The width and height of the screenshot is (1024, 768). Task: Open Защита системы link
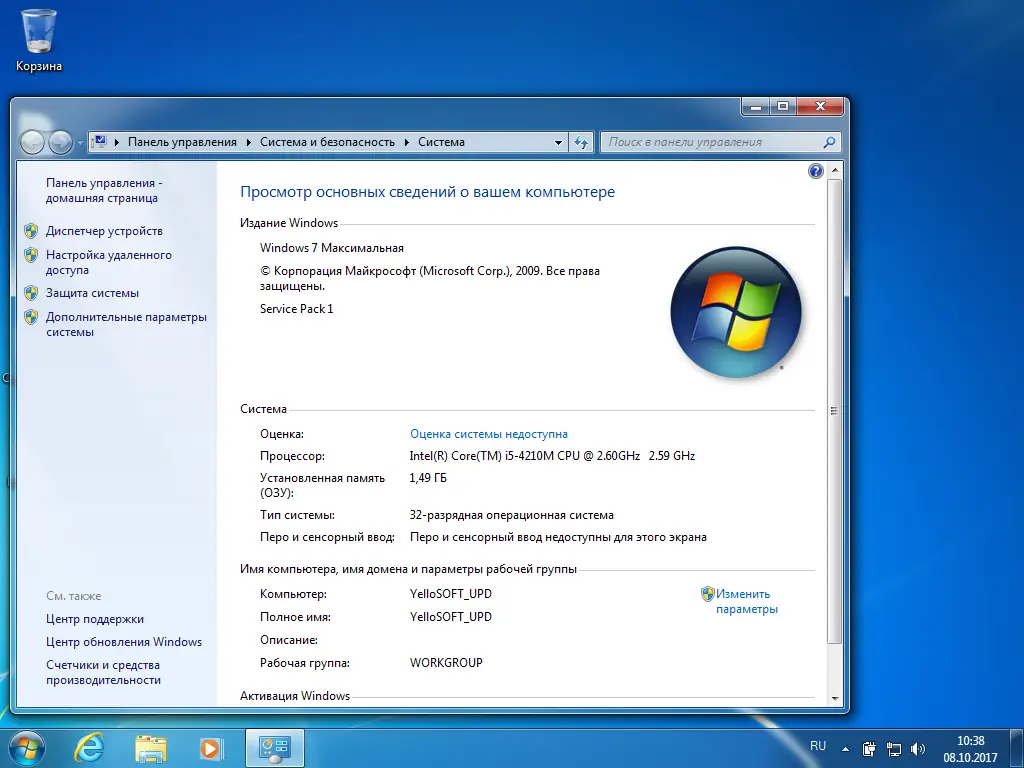(x=92, y=293)
